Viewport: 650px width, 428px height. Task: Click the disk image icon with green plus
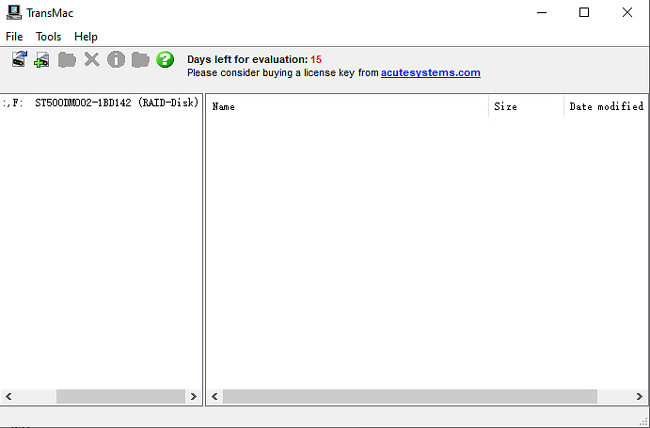(x=42, y=60)
